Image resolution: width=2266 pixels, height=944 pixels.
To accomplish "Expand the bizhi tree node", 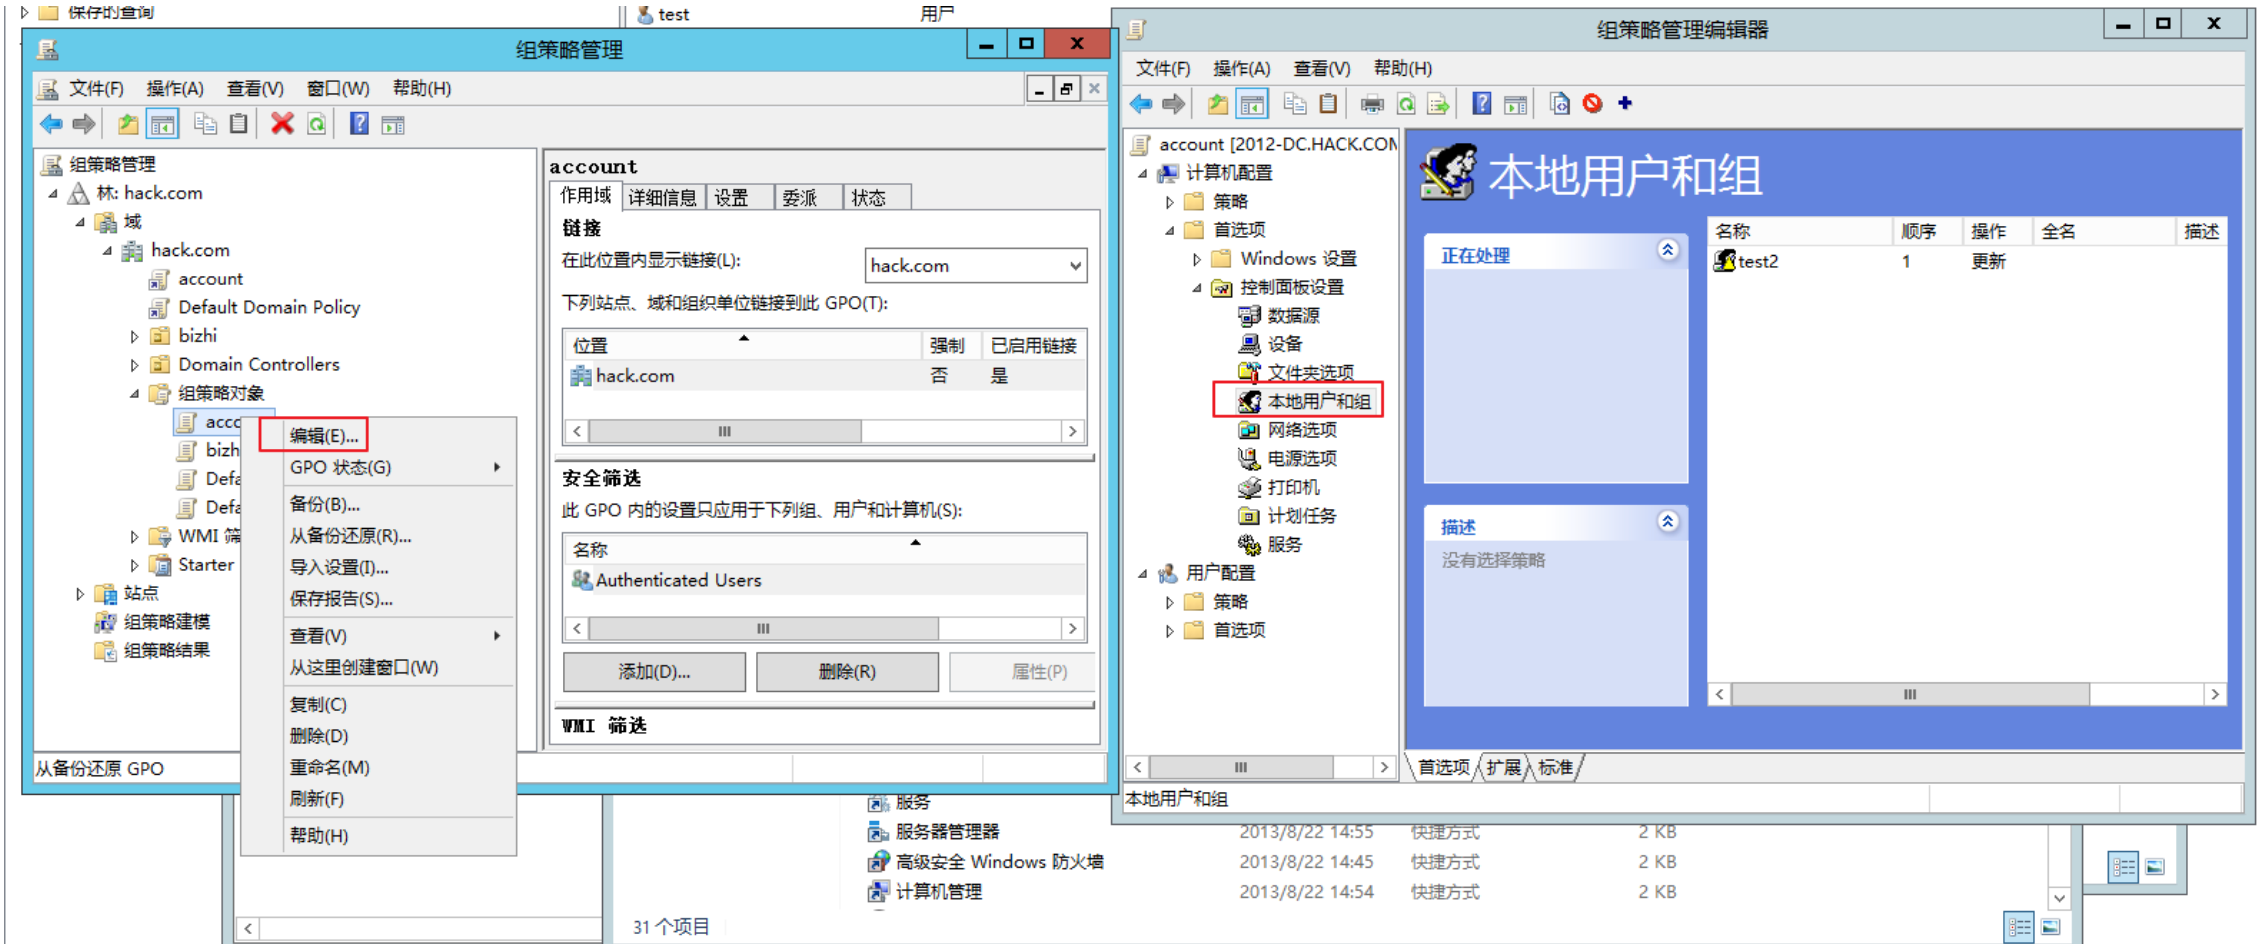I will point(135,336).
